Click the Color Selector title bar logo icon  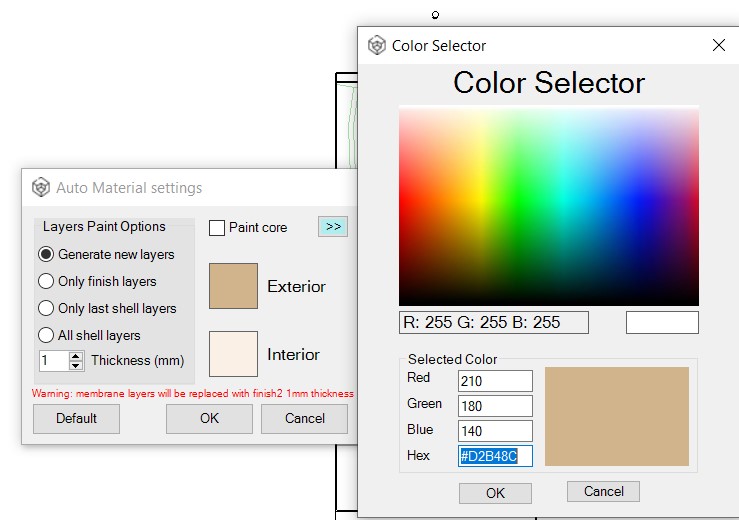377,45
